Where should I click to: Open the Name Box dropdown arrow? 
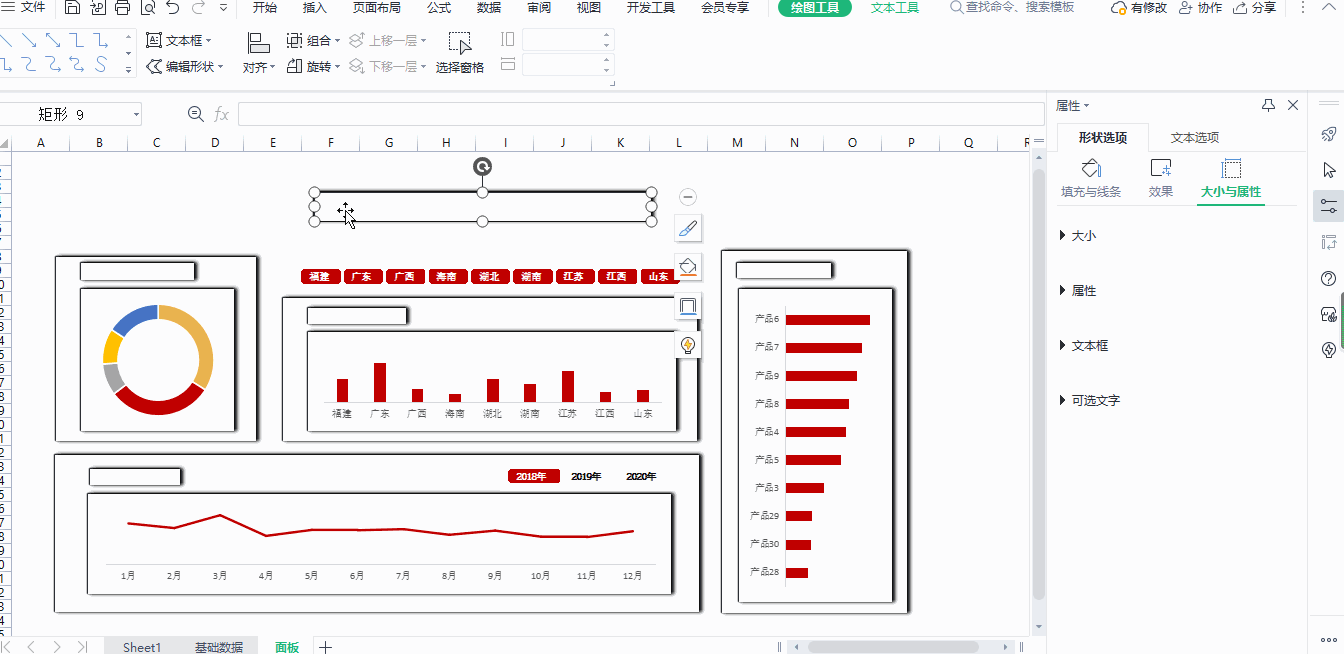tap(135, 115)
